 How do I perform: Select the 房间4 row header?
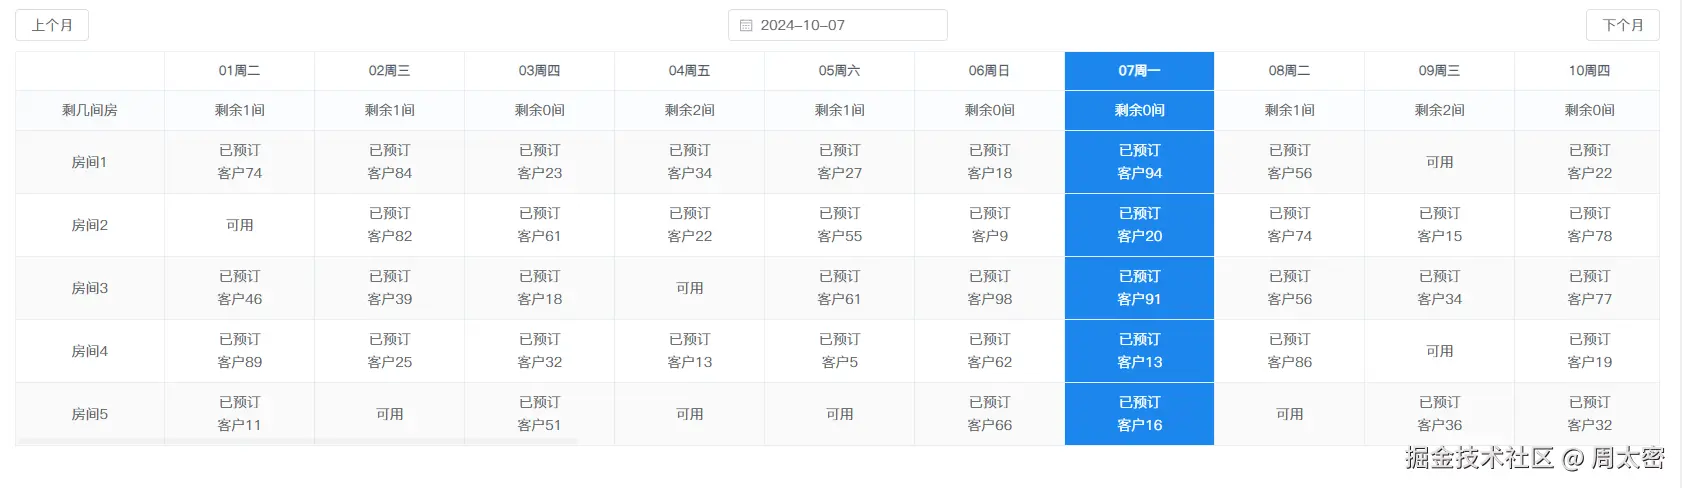pyautogui.click(x=90, y=351)
